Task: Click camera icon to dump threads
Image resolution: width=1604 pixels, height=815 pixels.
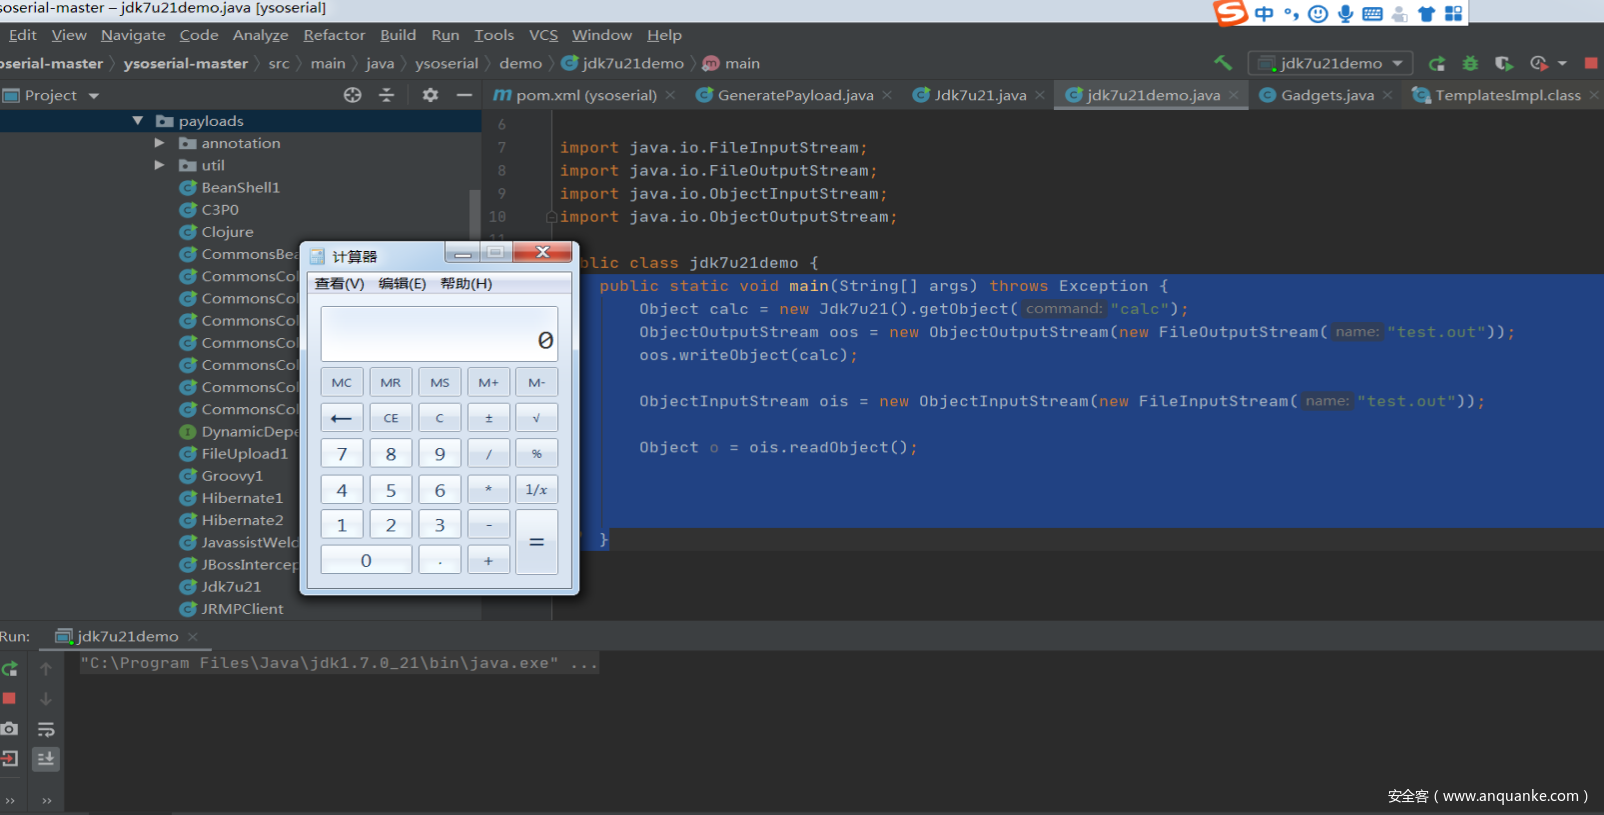Action: [x=10, y=729]
